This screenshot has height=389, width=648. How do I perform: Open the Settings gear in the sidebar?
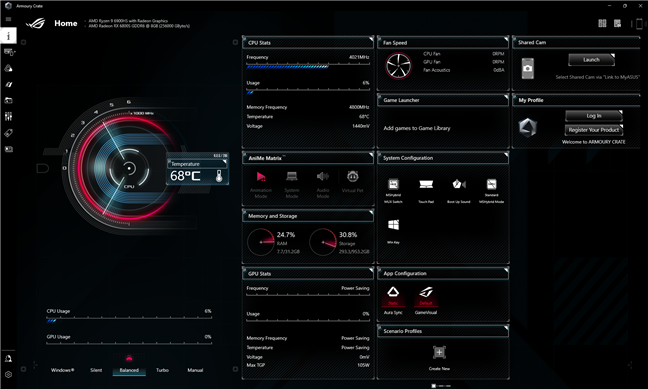pos(8,375)
